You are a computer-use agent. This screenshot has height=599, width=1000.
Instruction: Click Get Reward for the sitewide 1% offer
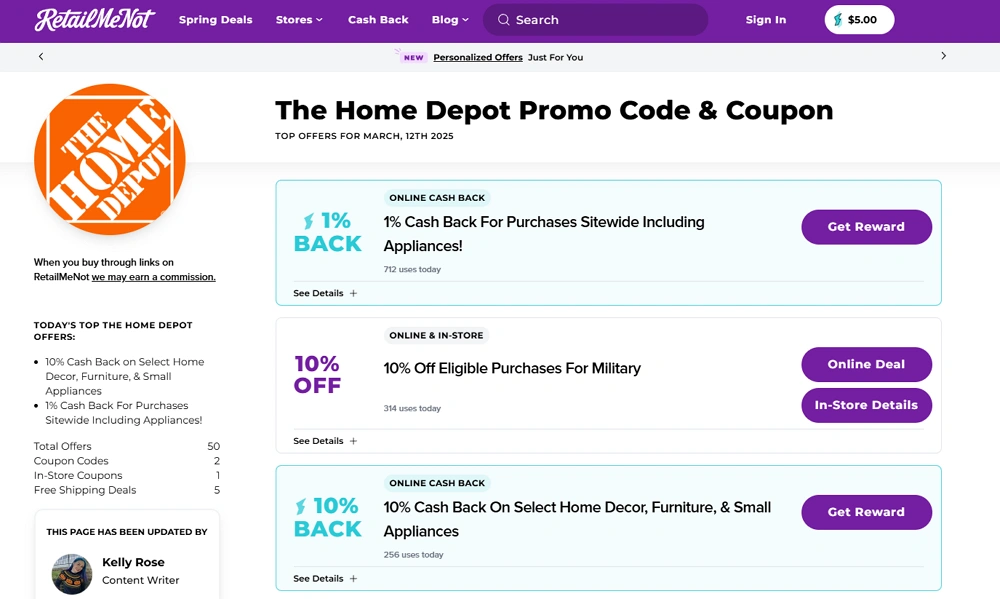[x=866, y=227]
